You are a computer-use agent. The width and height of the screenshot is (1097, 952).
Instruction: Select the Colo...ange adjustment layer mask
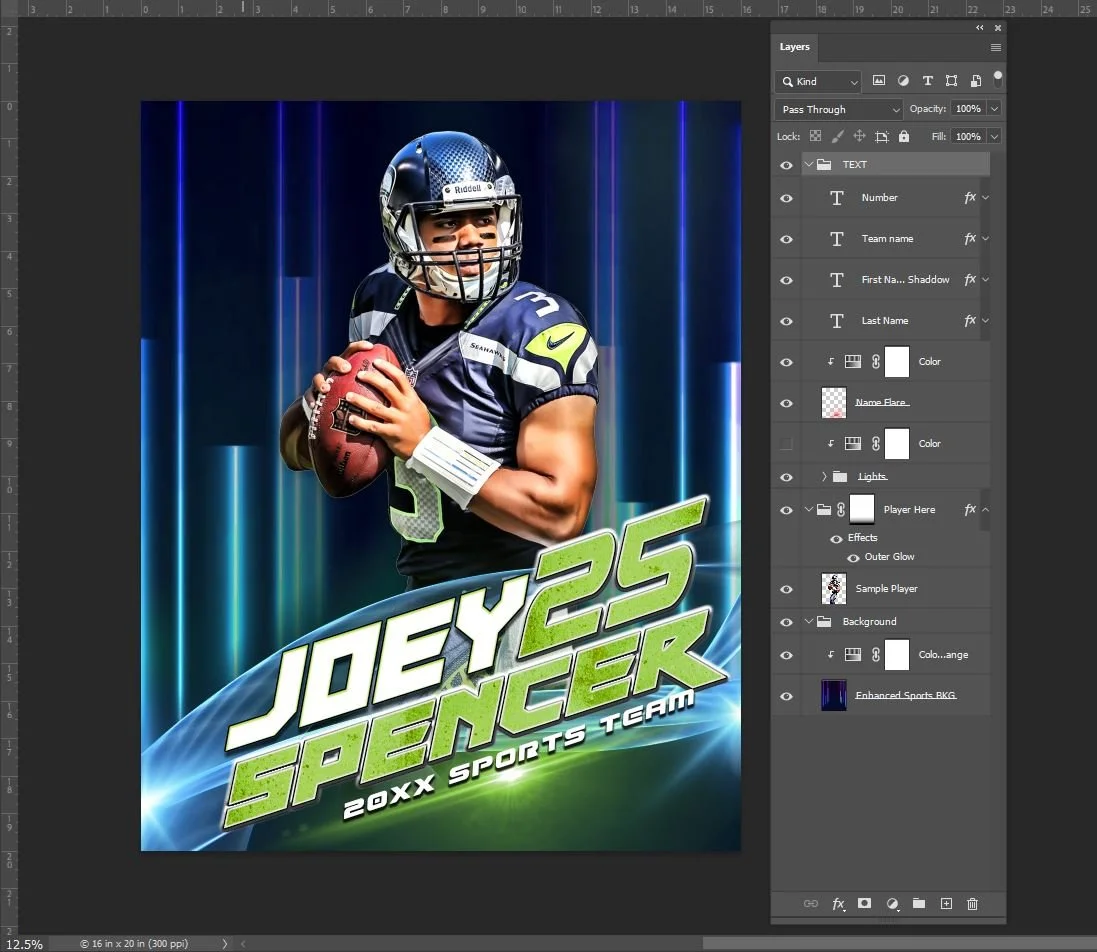coord(897,655)
